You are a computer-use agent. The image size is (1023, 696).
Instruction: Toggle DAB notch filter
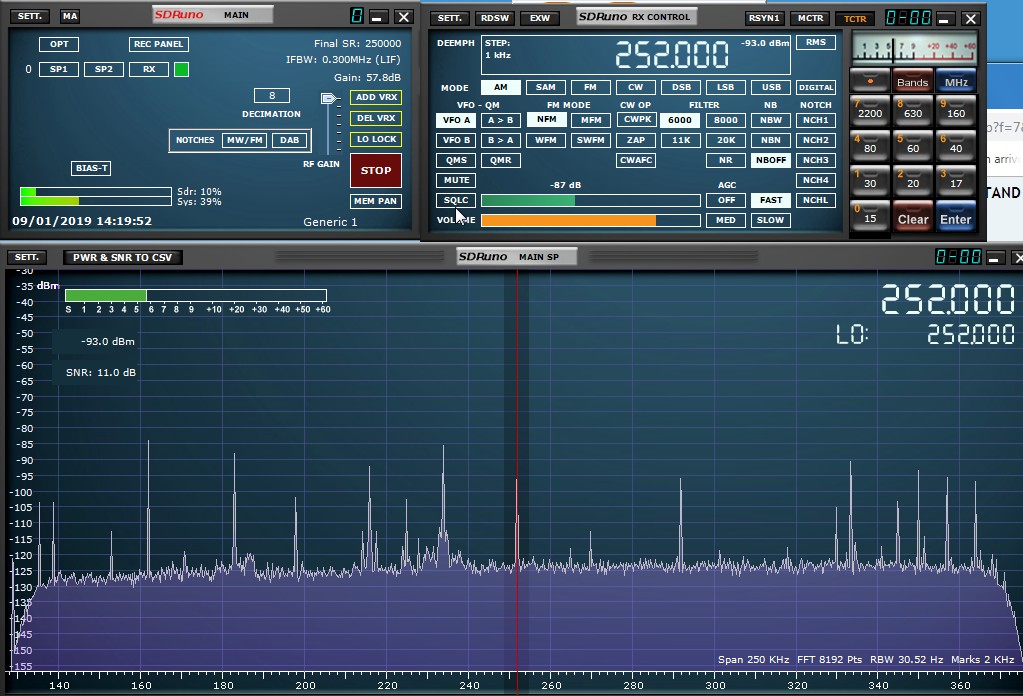pos(290,140)
